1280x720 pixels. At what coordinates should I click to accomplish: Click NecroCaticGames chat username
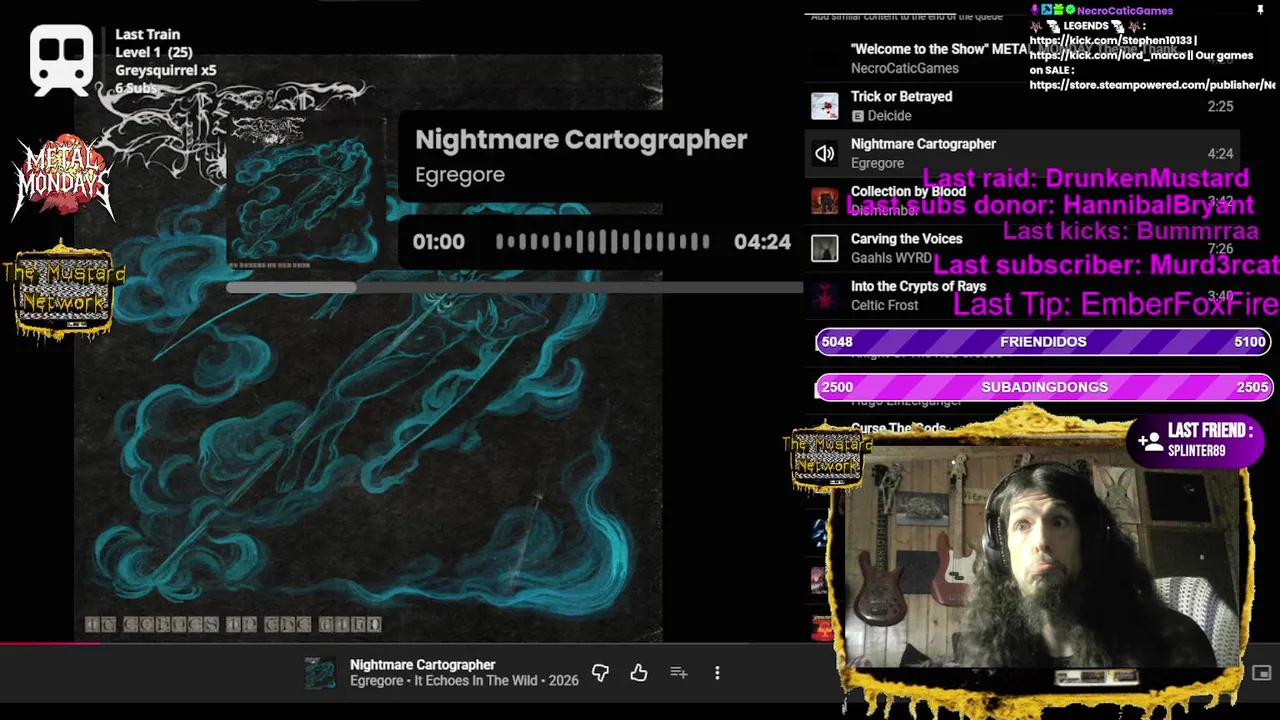click(x=1125, y=11)
